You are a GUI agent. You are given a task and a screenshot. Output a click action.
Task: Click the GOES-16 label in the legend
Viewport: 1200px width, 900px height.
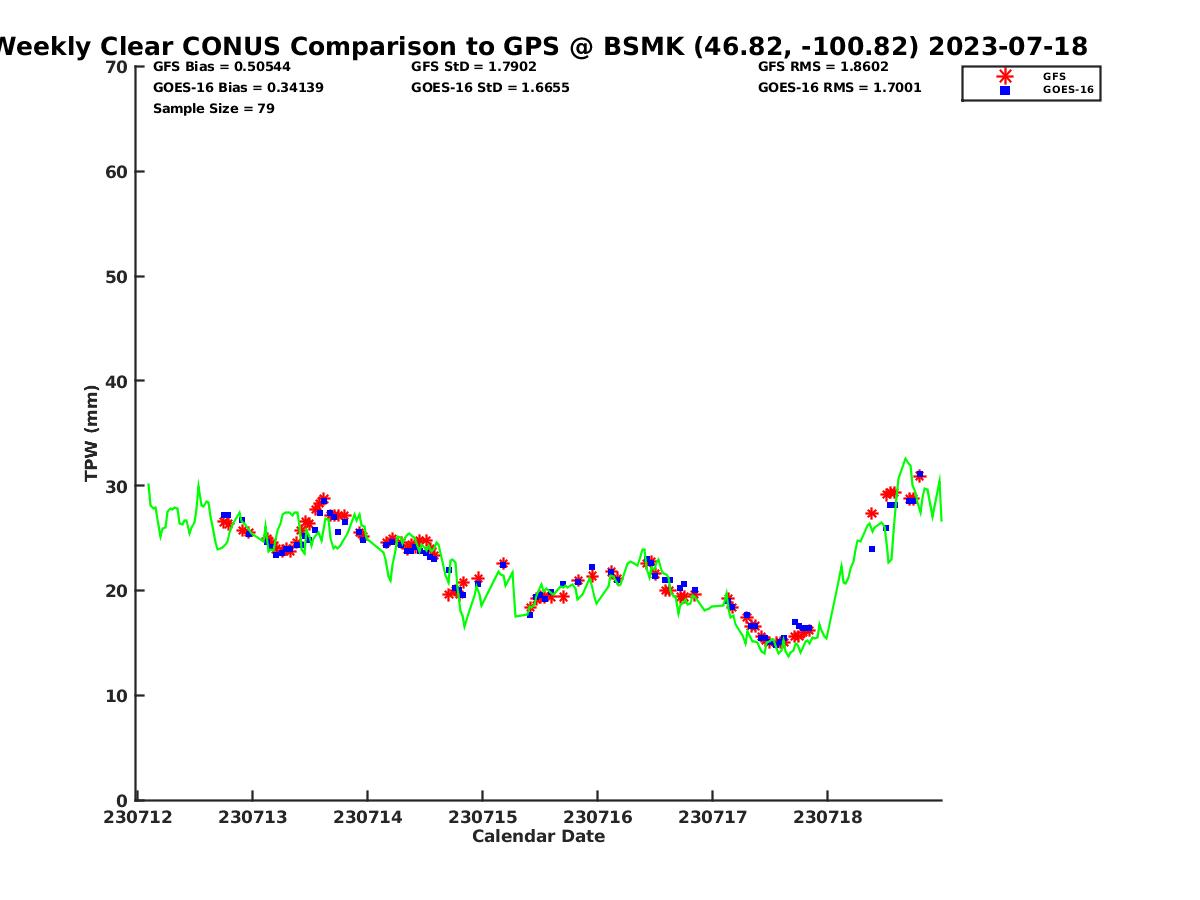click(1068, 90)
